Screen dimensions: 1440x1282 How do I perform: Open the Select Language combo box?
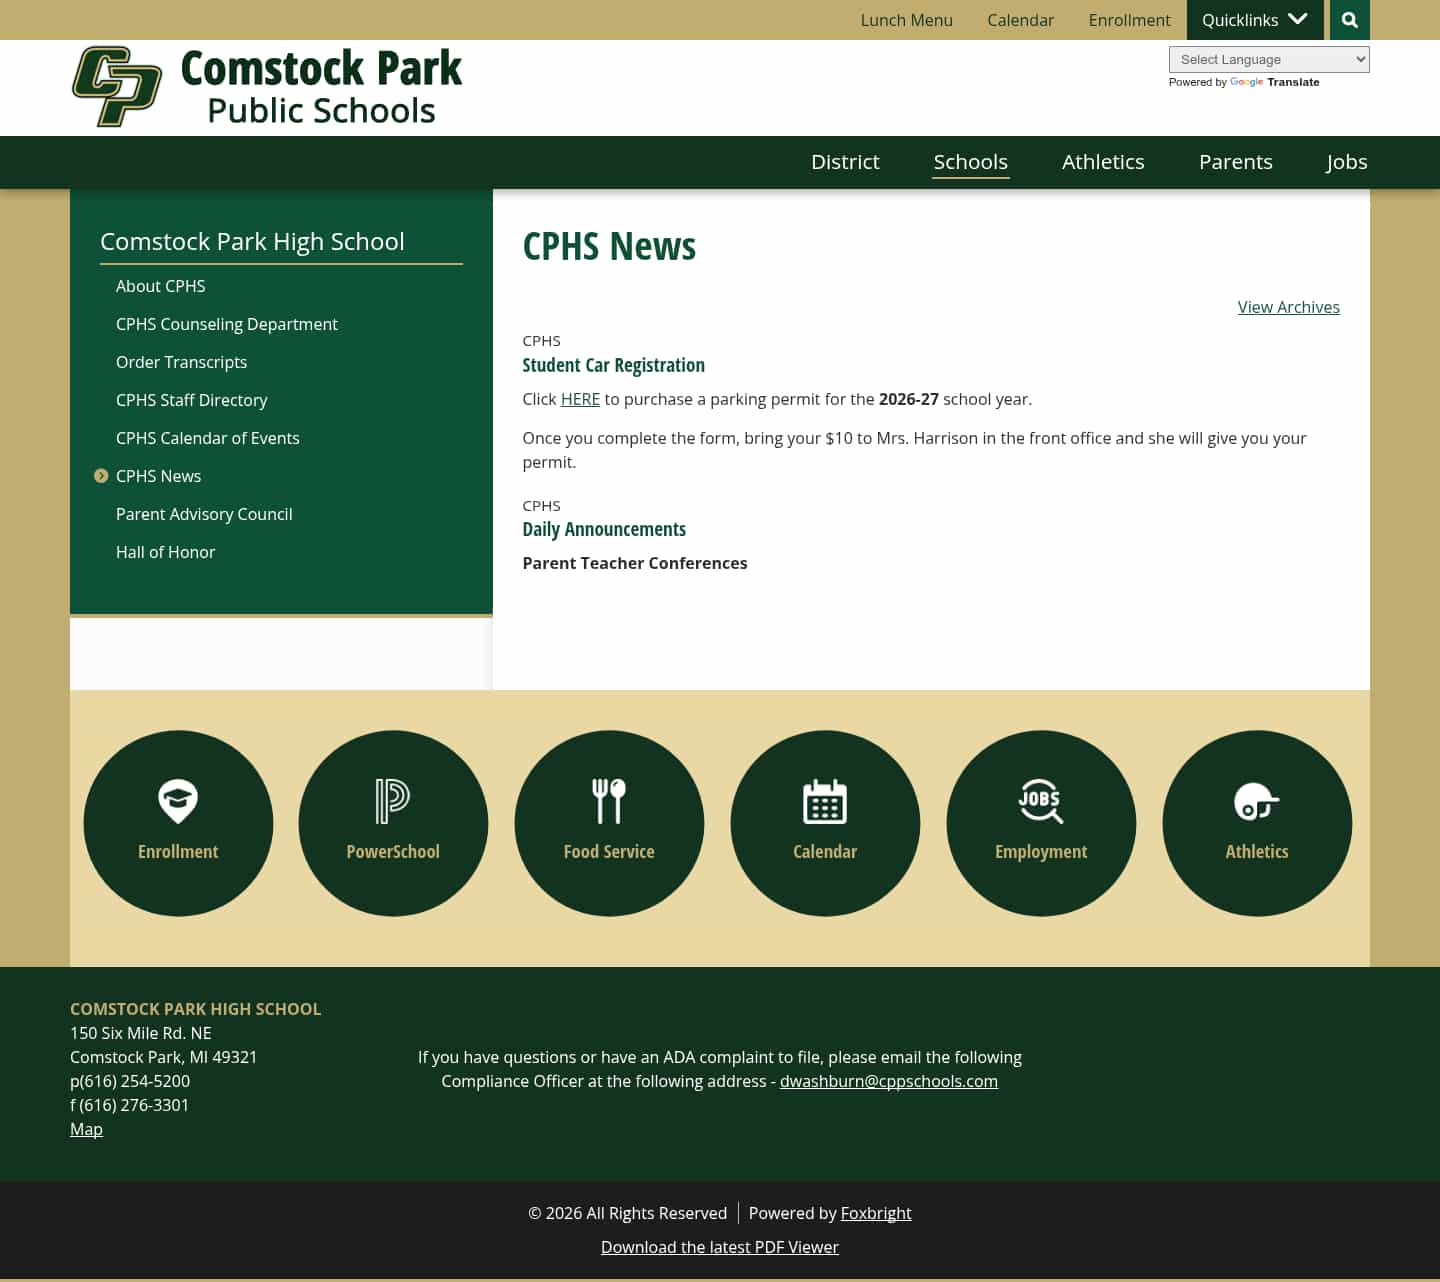click(x=1269, y=59)
